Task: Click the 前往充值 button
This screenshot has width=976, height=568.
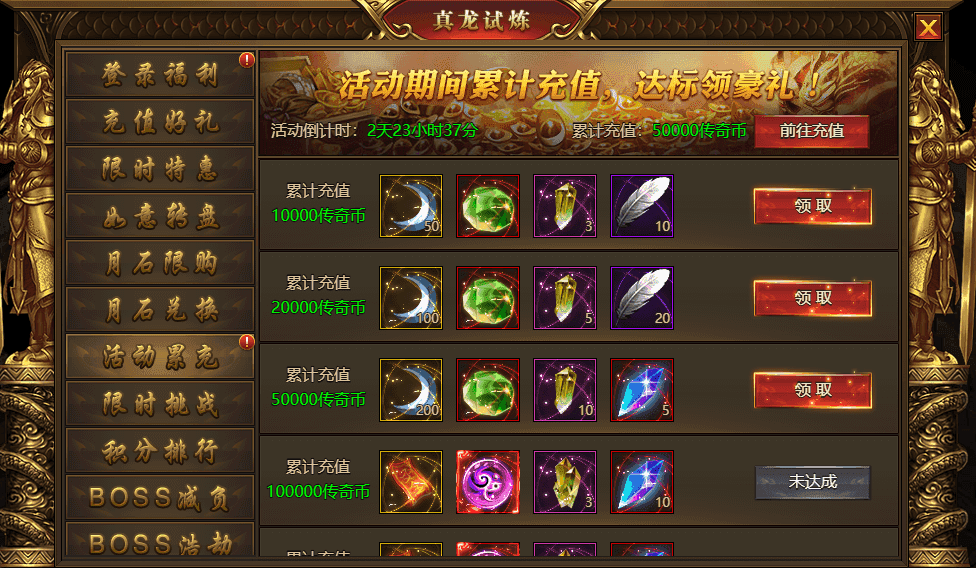Action: click(812, 131)
